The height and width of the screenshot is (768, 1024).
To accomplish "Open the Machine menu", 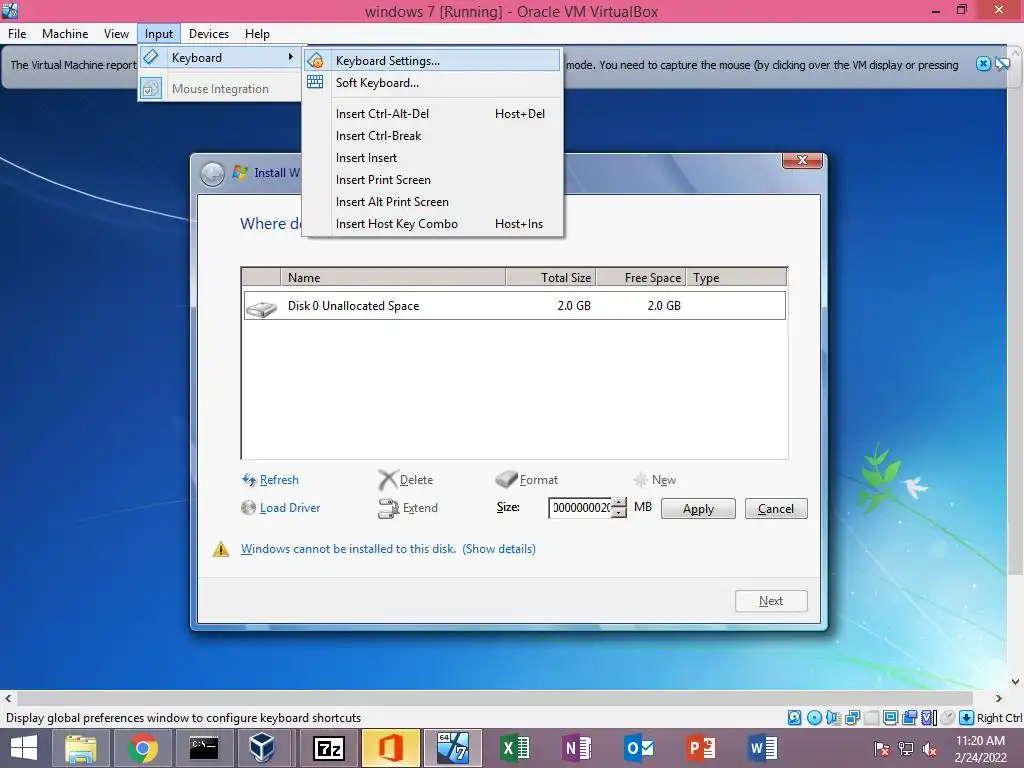I will click(65, 34).
